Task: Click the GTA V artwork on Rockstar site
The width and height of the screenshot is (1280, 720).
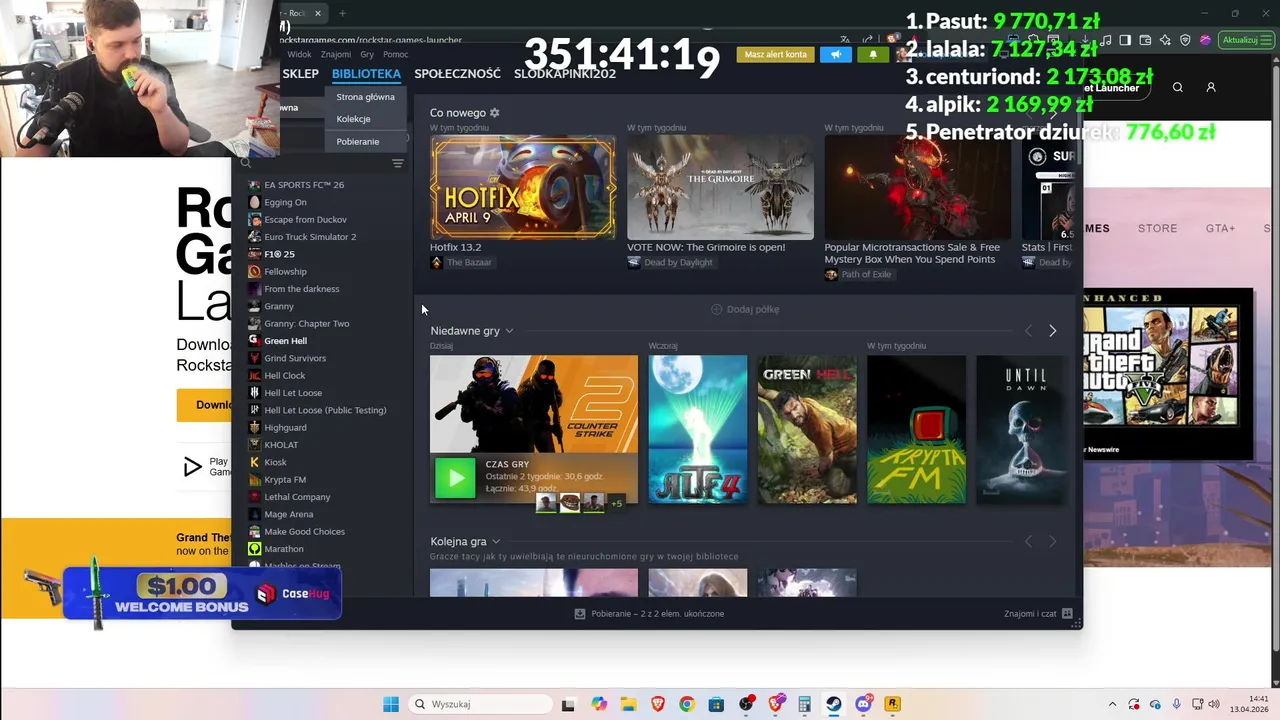Action: pyautogui.click(x=1167, y=374)
